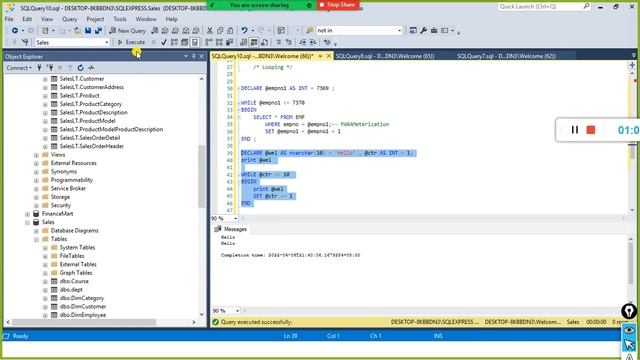Screen dimensions: 640x360
Task: Close the Object Explorer panel
Action: (202, 56)
